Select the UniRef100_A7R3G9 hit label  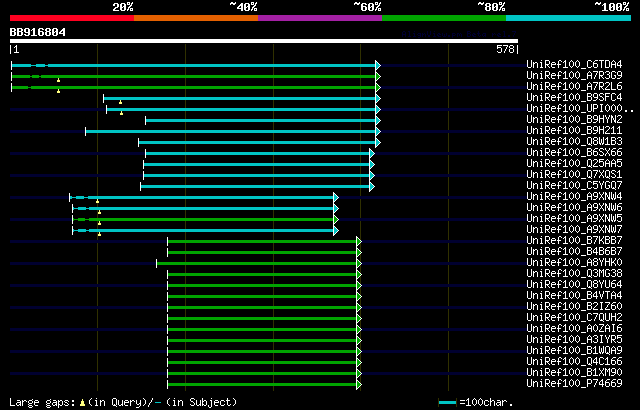tap(574, 75)
